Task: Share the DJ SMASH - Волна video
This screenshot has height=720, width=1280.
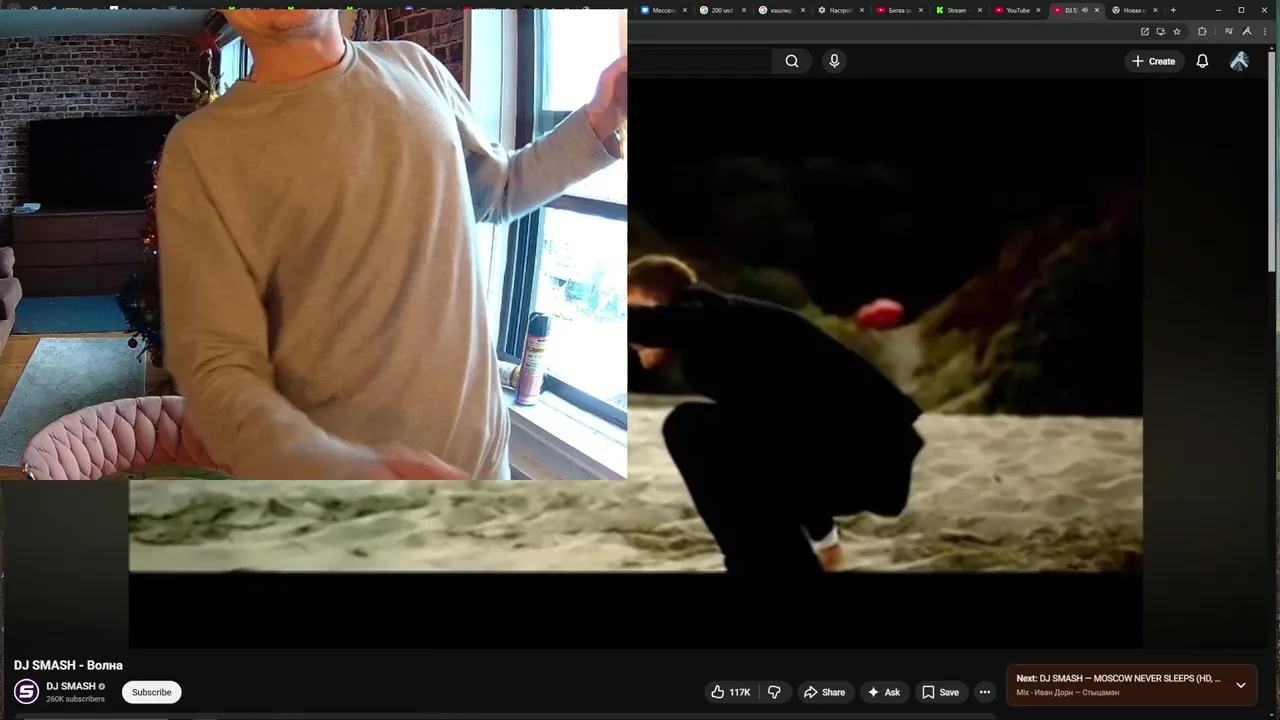Action: [824, 692]
